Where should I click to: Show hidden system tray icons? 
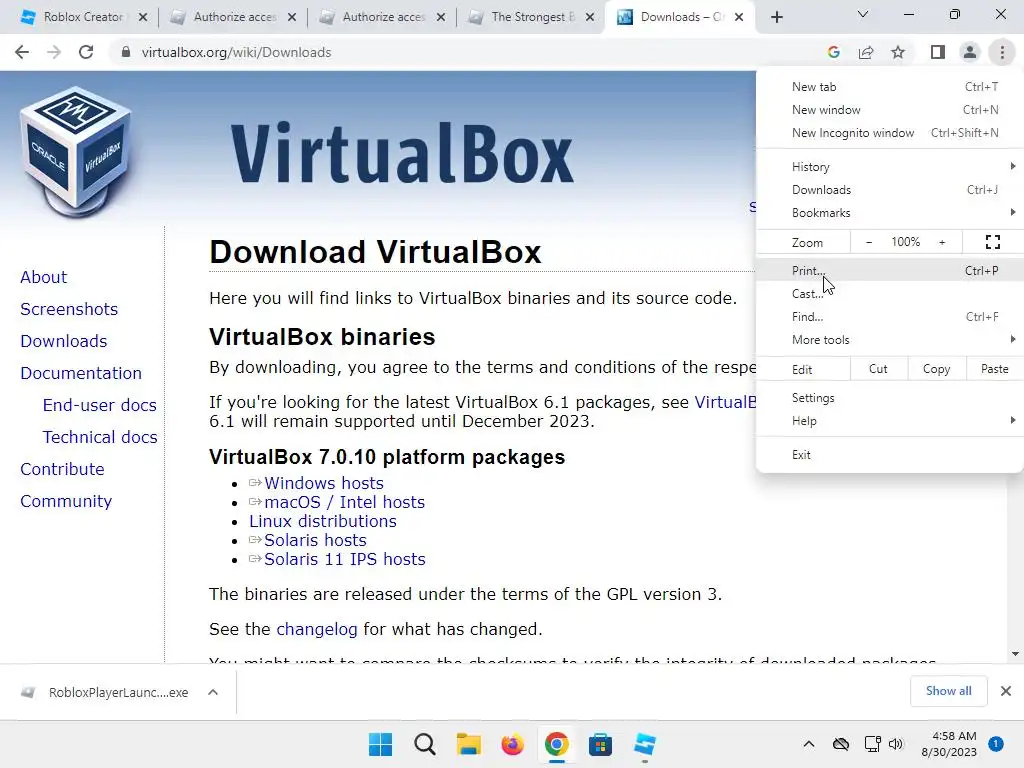pos(808,744)
